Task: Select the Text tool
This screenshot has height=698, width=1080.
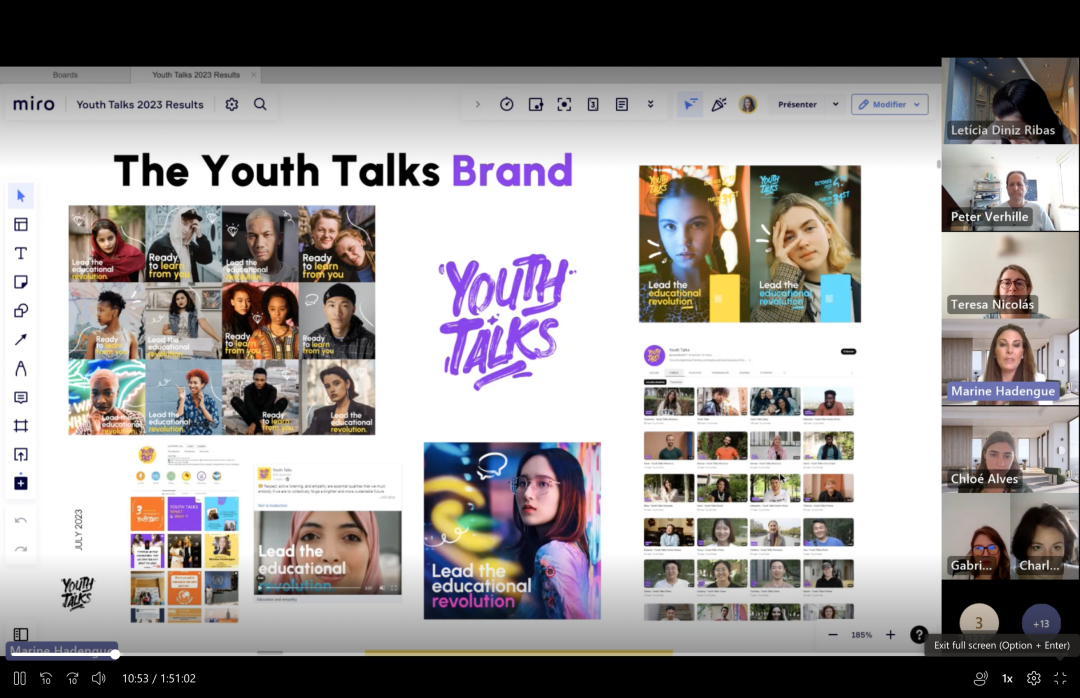Action: pyautogui.click(x=21, y=254)
